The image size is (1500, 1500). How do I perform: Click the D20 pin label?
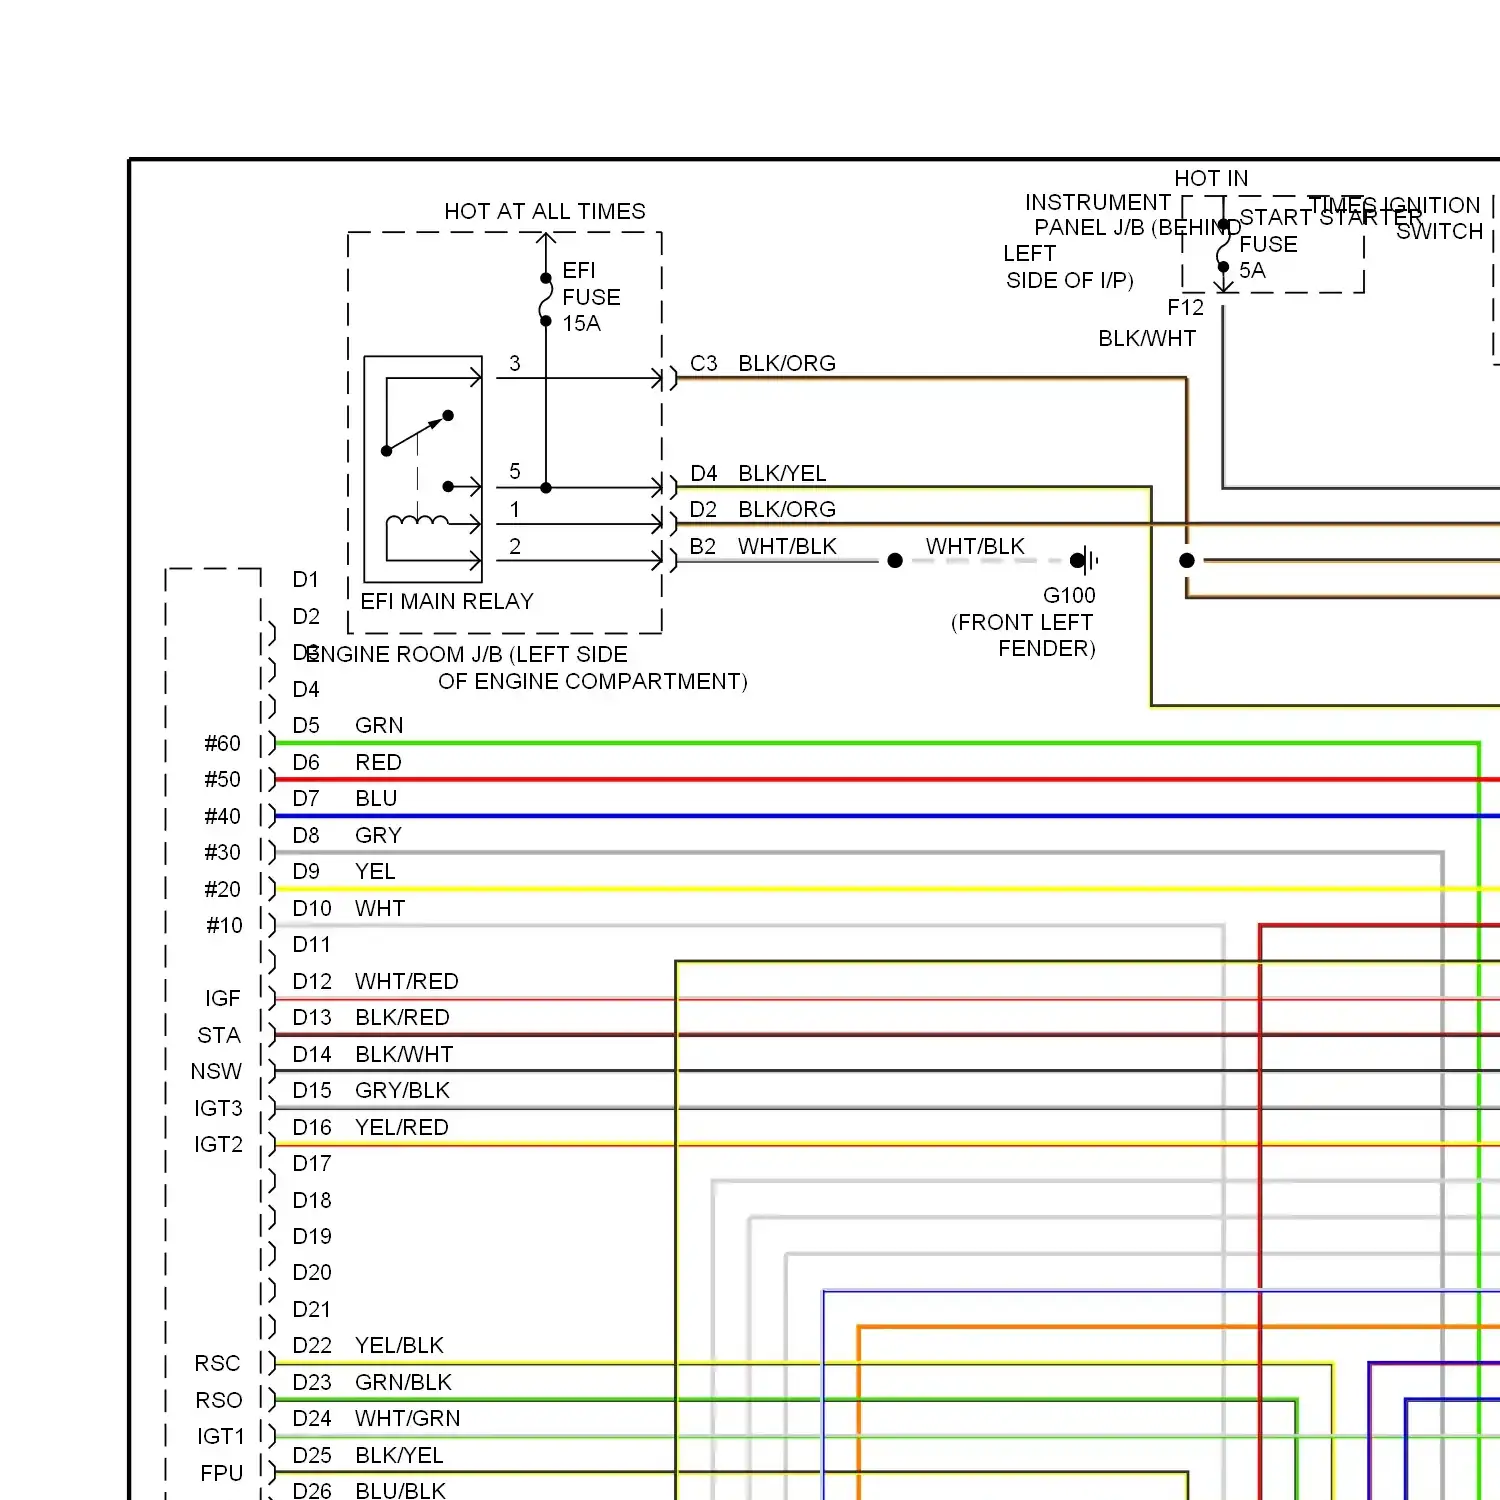click(x=311, y=1272)
